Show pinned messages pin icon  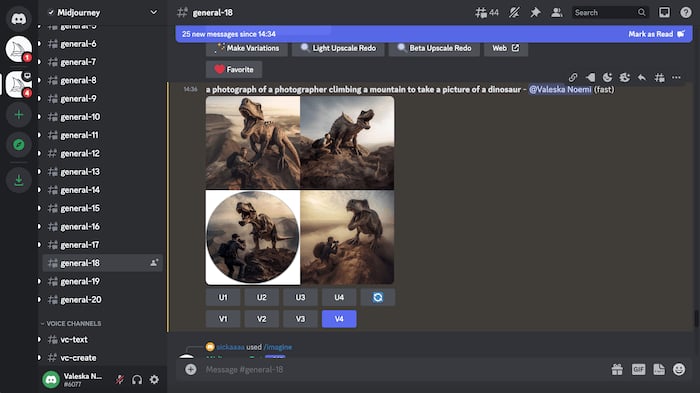coord(535,13)
